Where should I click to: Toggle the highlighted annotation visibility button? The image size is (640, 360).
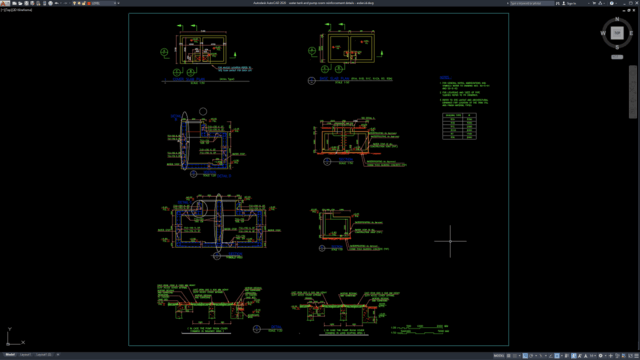(x=574, y=356)
